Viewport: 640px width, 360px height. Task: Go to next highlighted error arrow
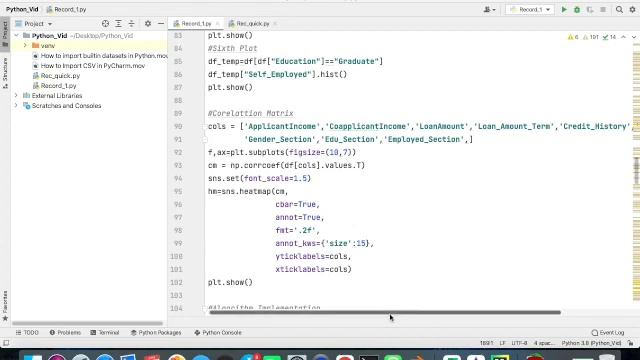pos(633,37)
